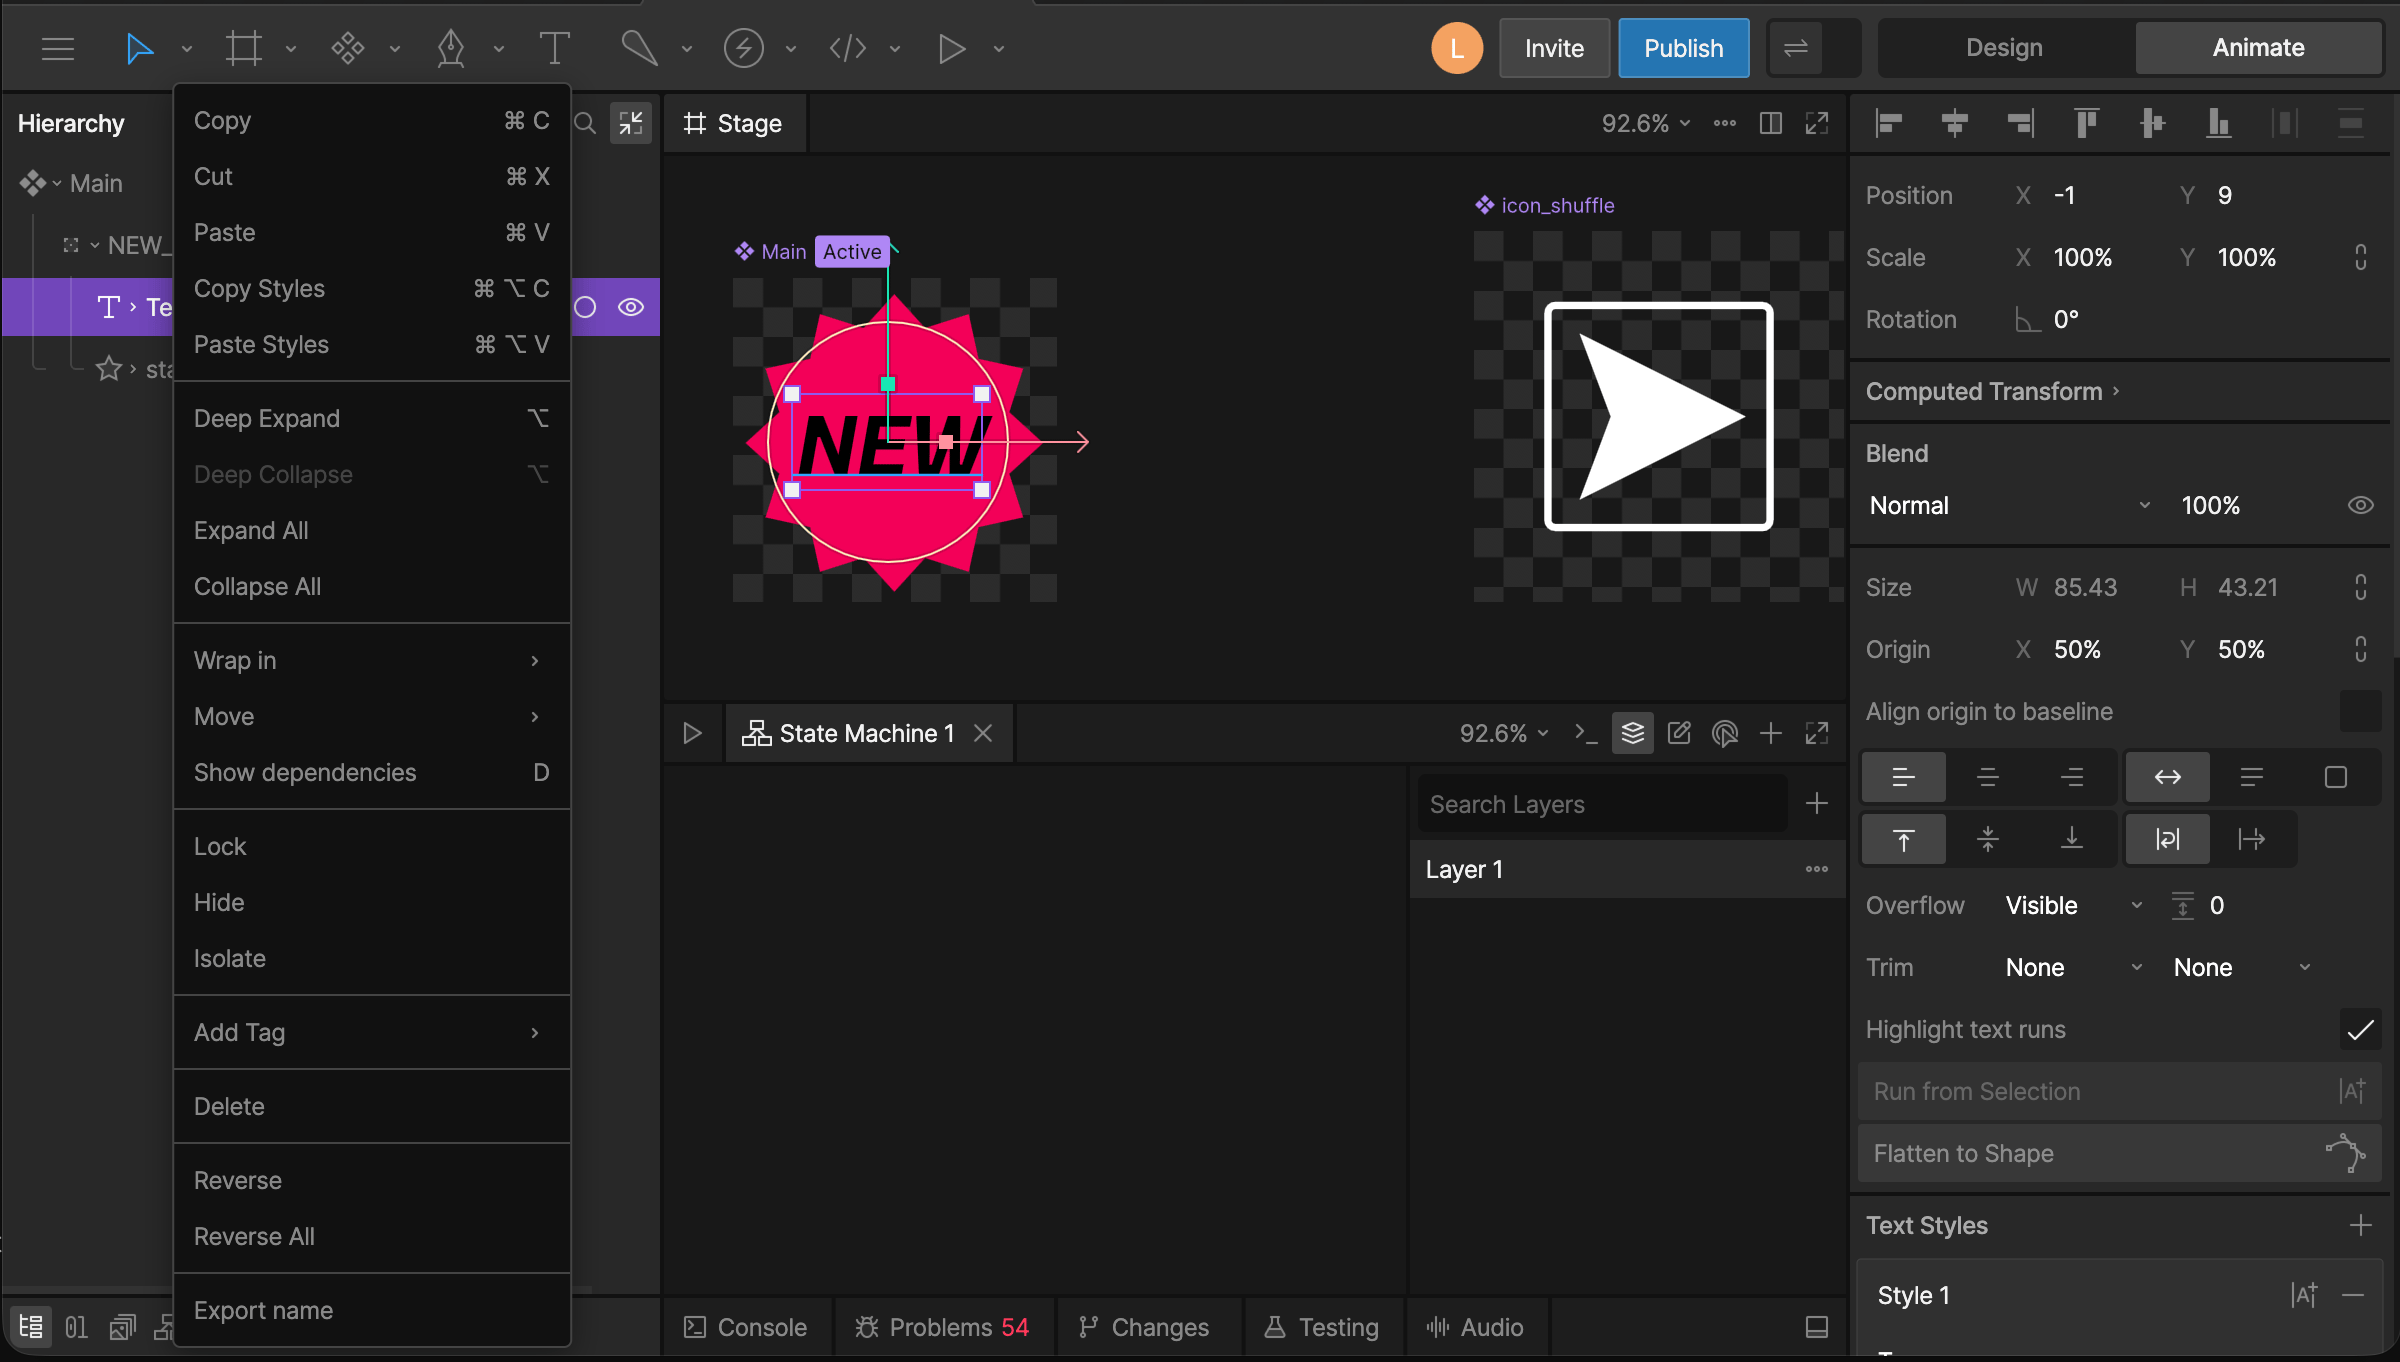Add a new layer via plus icon
The height and width of the screenshot is (1362, 2400).
pos(1817,803)
